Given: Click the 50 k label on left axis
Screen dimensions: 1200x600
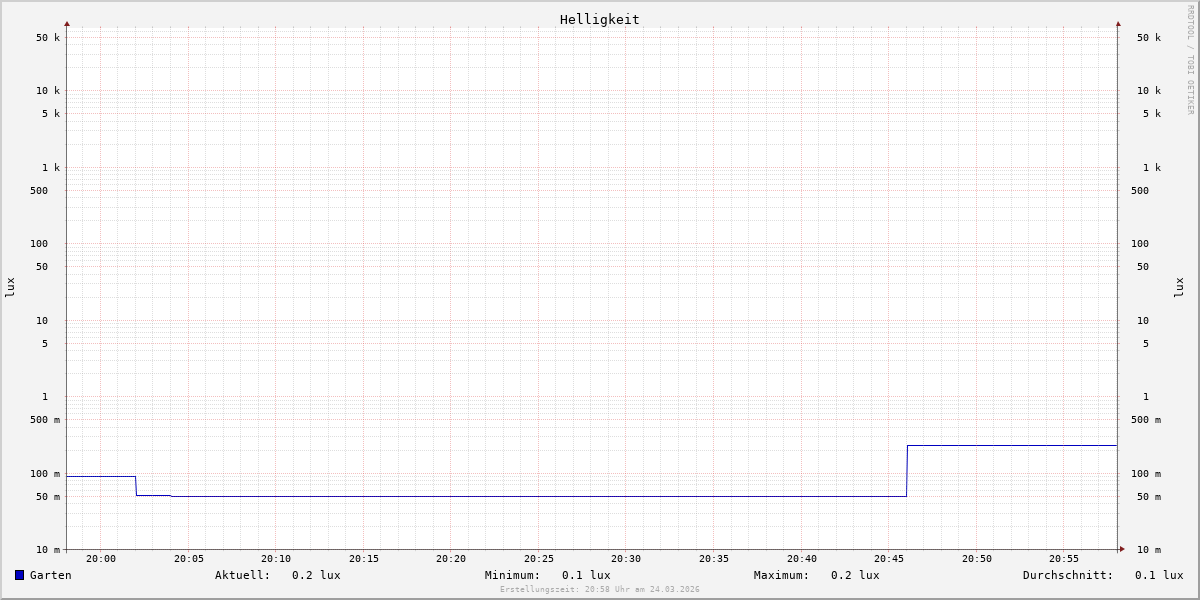Looking at the screenshot, I should 48,38.
